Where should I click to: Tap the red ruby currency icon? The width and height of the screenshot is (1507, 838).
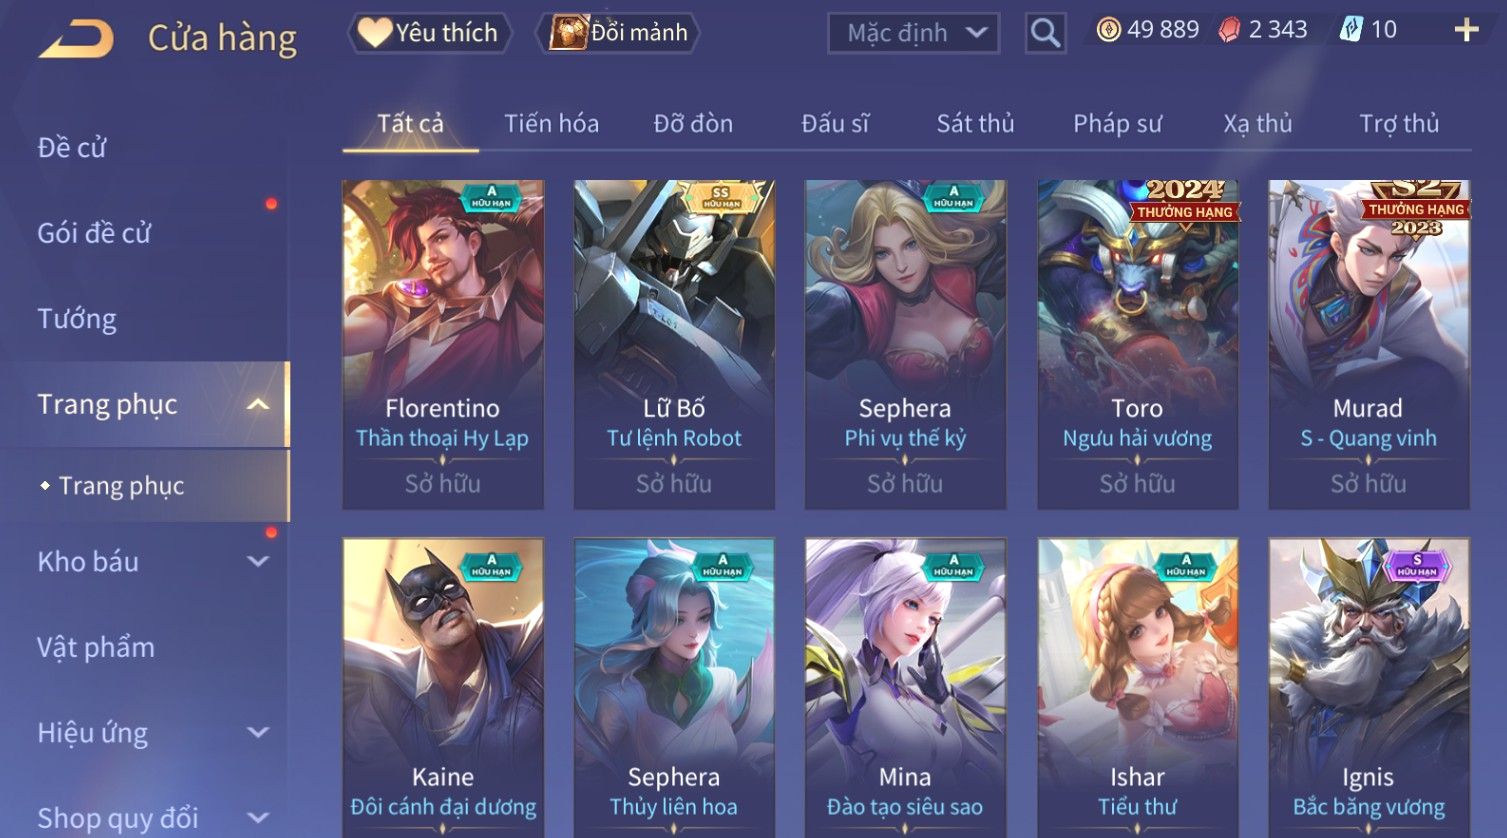coord(1229,30)
